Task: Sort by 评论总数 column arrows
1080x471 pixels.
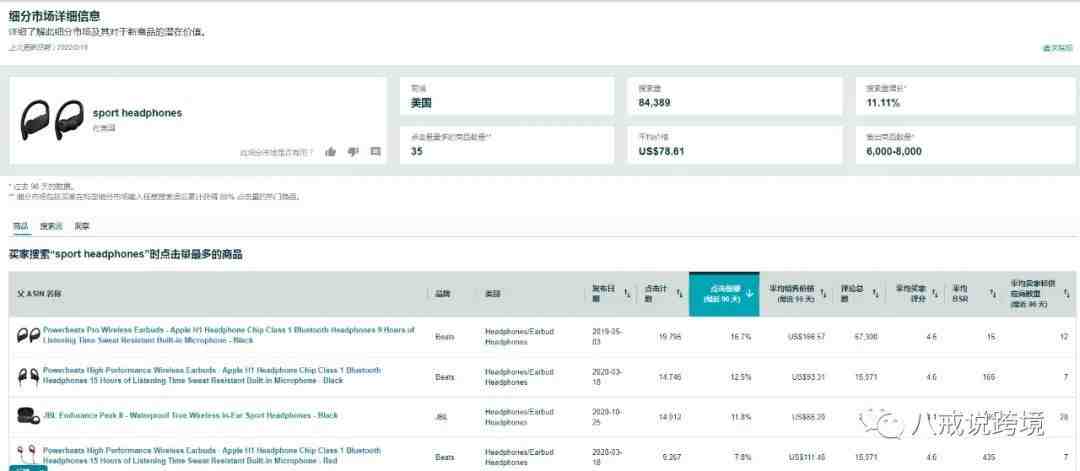Action: [875, 294]
